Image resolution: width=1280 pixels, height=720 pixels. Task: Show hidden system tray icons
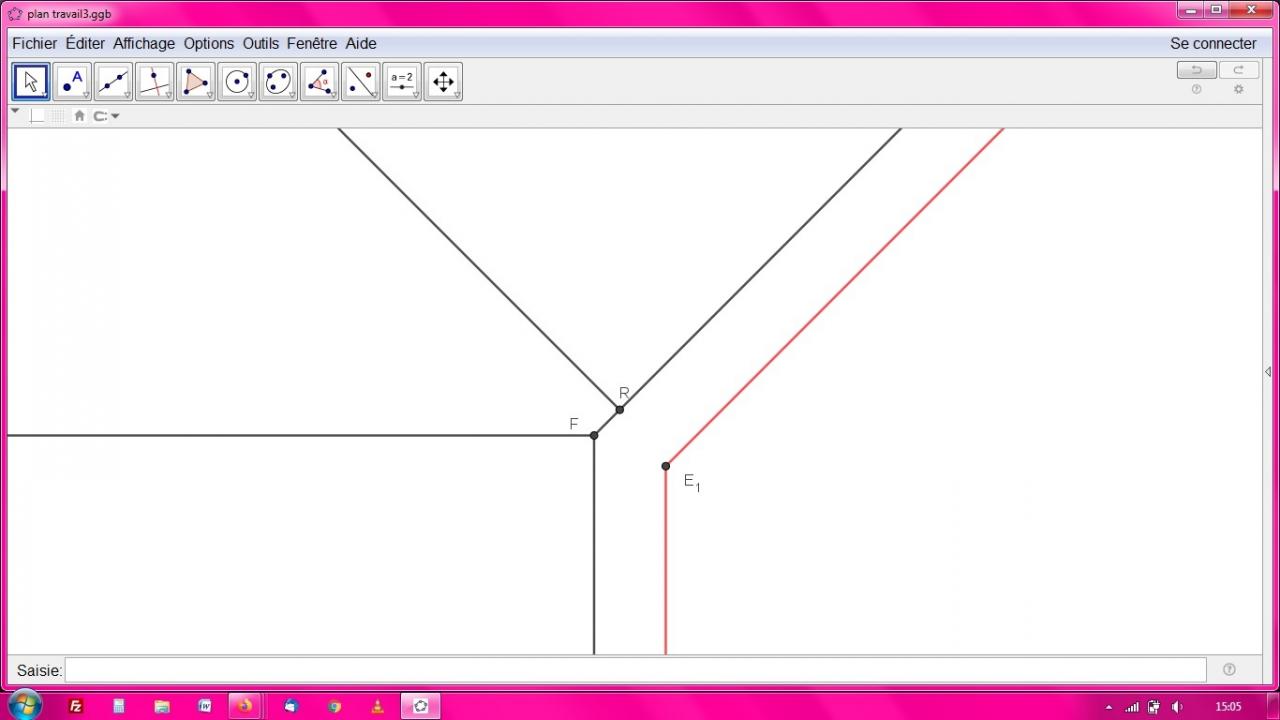(1108, 707)
